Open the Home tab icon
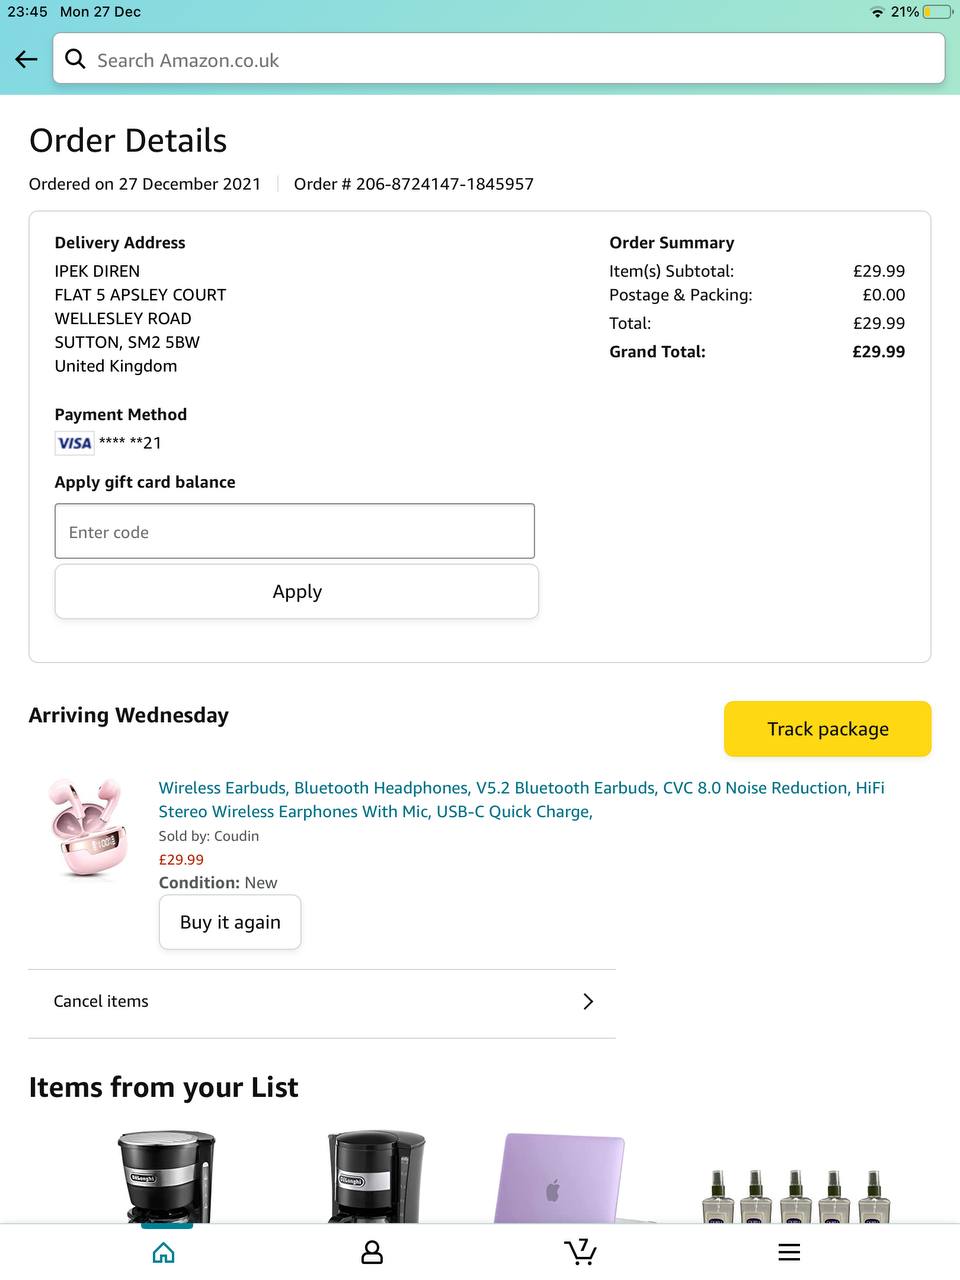 164,1252
